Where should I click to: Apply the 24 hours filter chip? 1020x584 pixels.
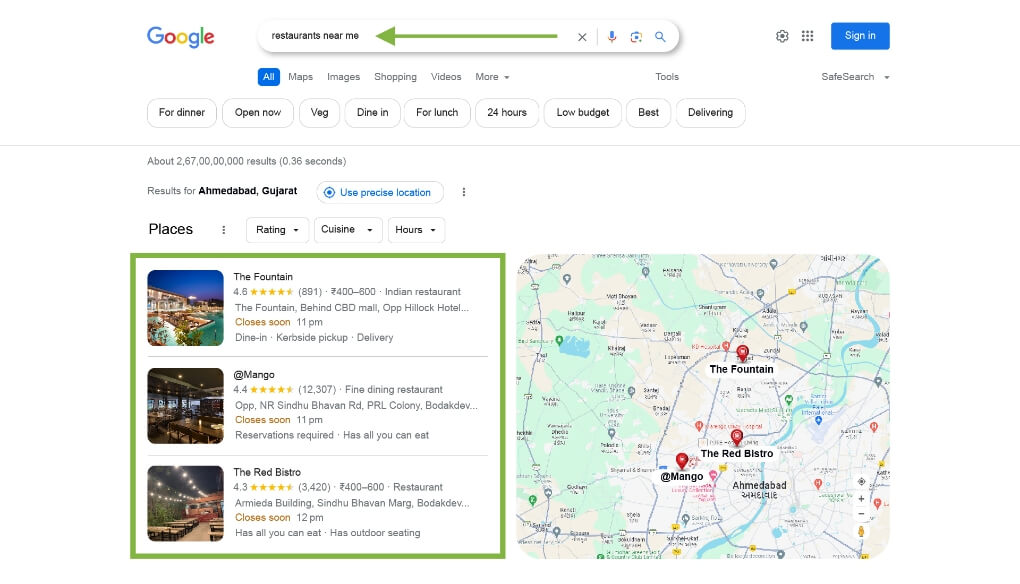tap(507, 113)
